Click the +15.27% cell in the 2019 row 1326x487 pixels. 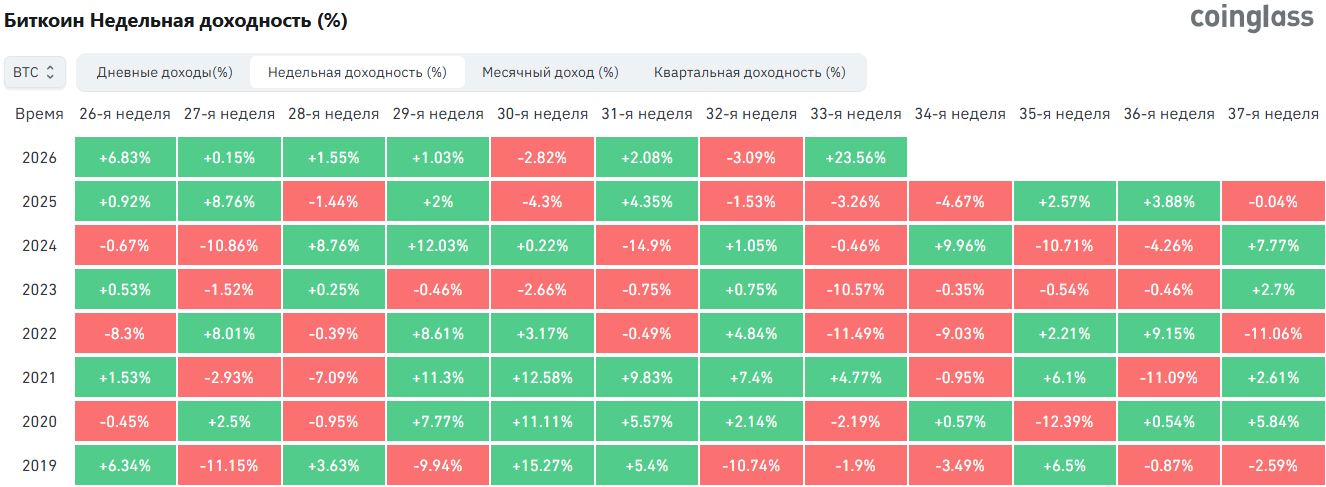(542, 465)
